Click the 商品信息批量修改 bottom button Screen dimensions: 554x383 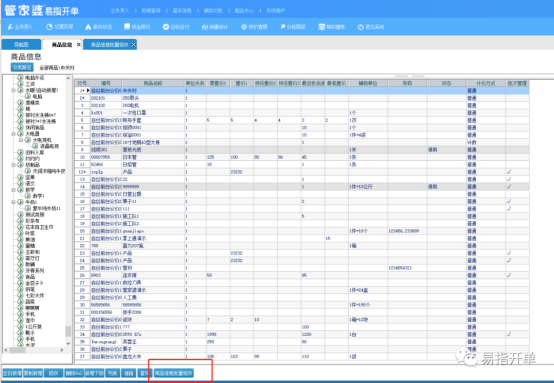(x=173, y=373)
